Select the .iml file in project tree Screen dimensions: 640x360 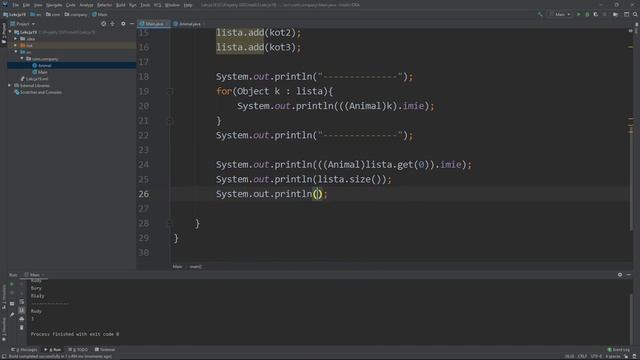[x=34, y=79]
